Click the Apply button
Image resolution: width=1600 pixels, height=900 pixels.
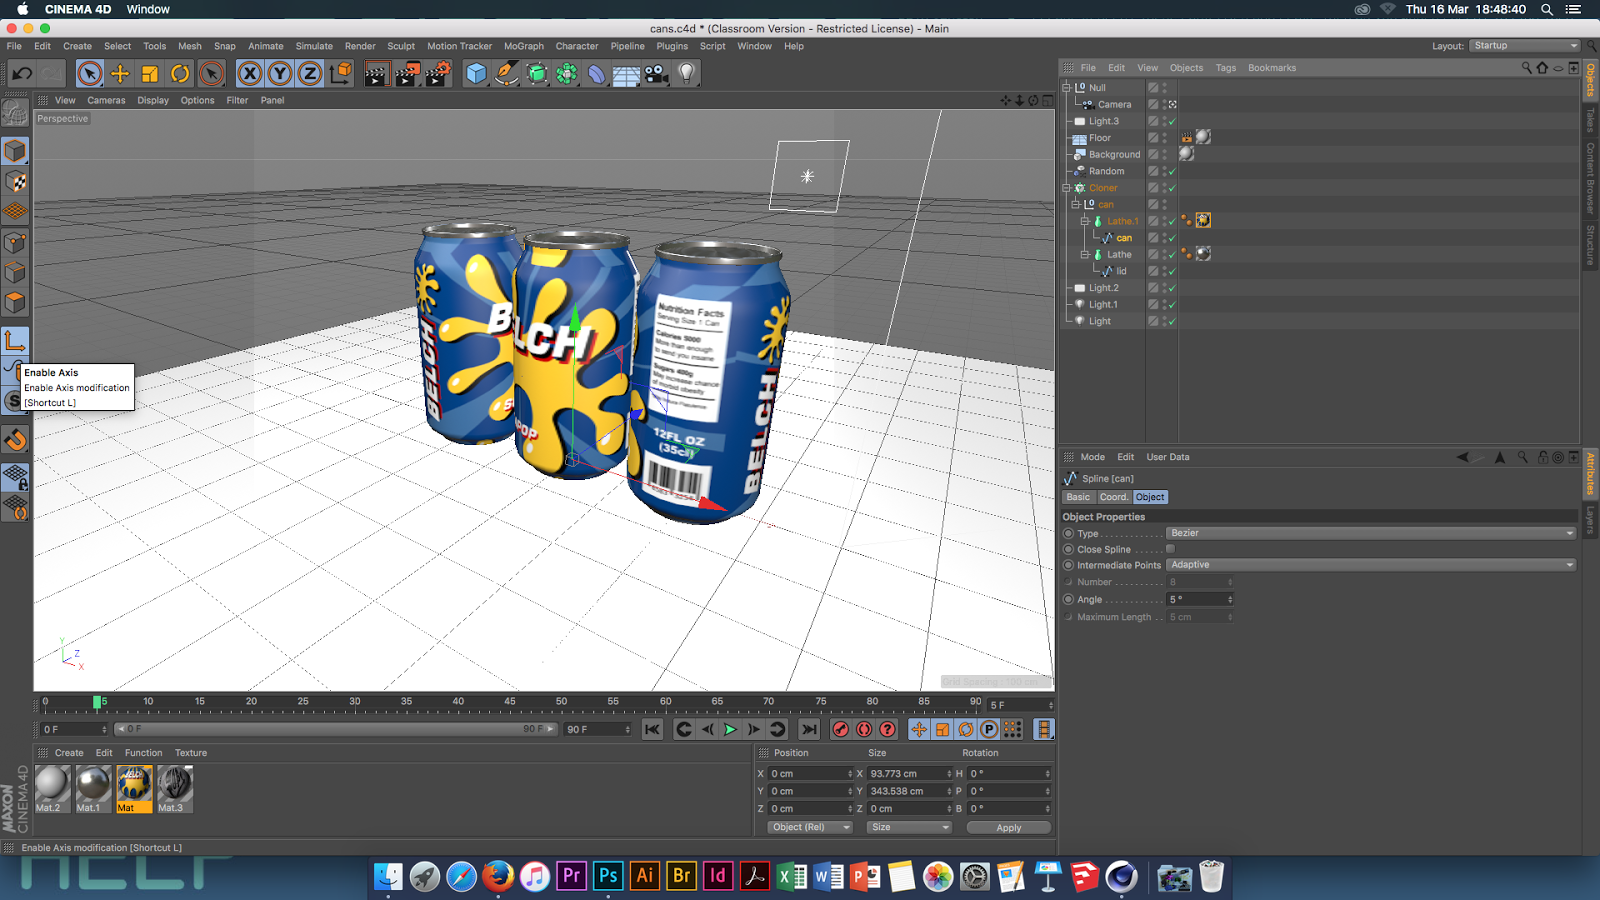1008,828
